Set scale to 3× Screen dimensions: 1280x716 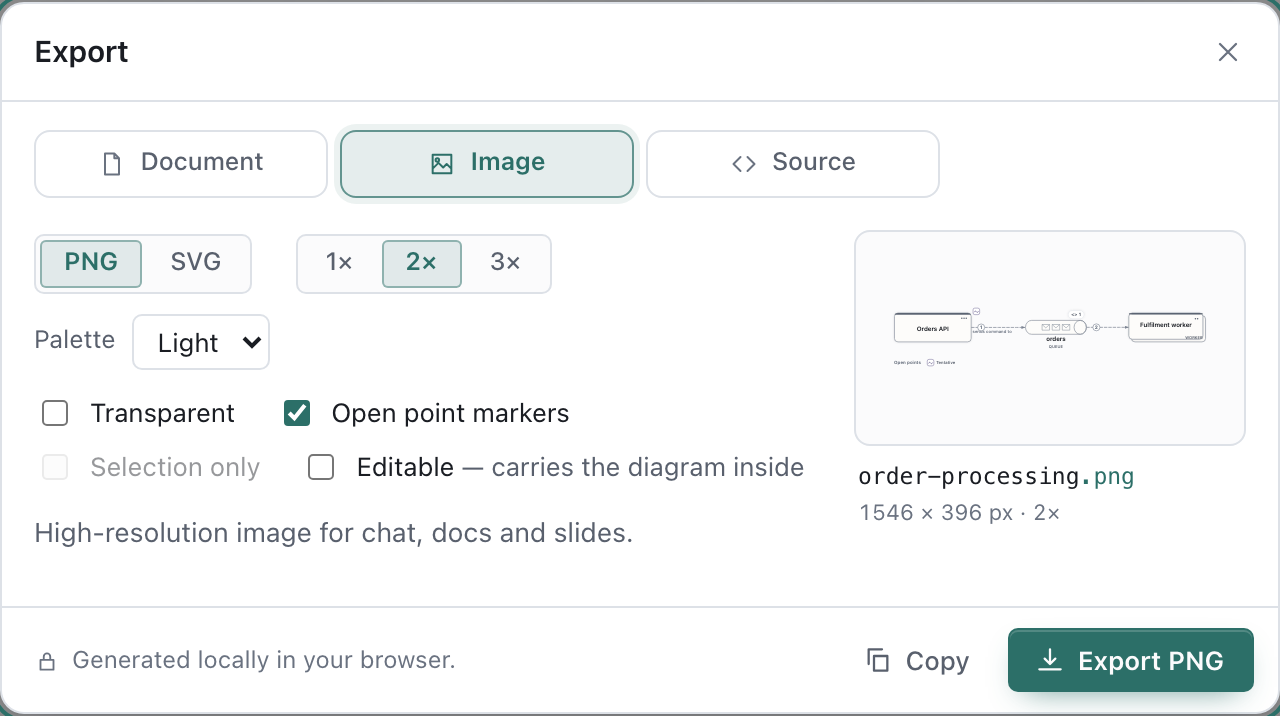point(505,263)
